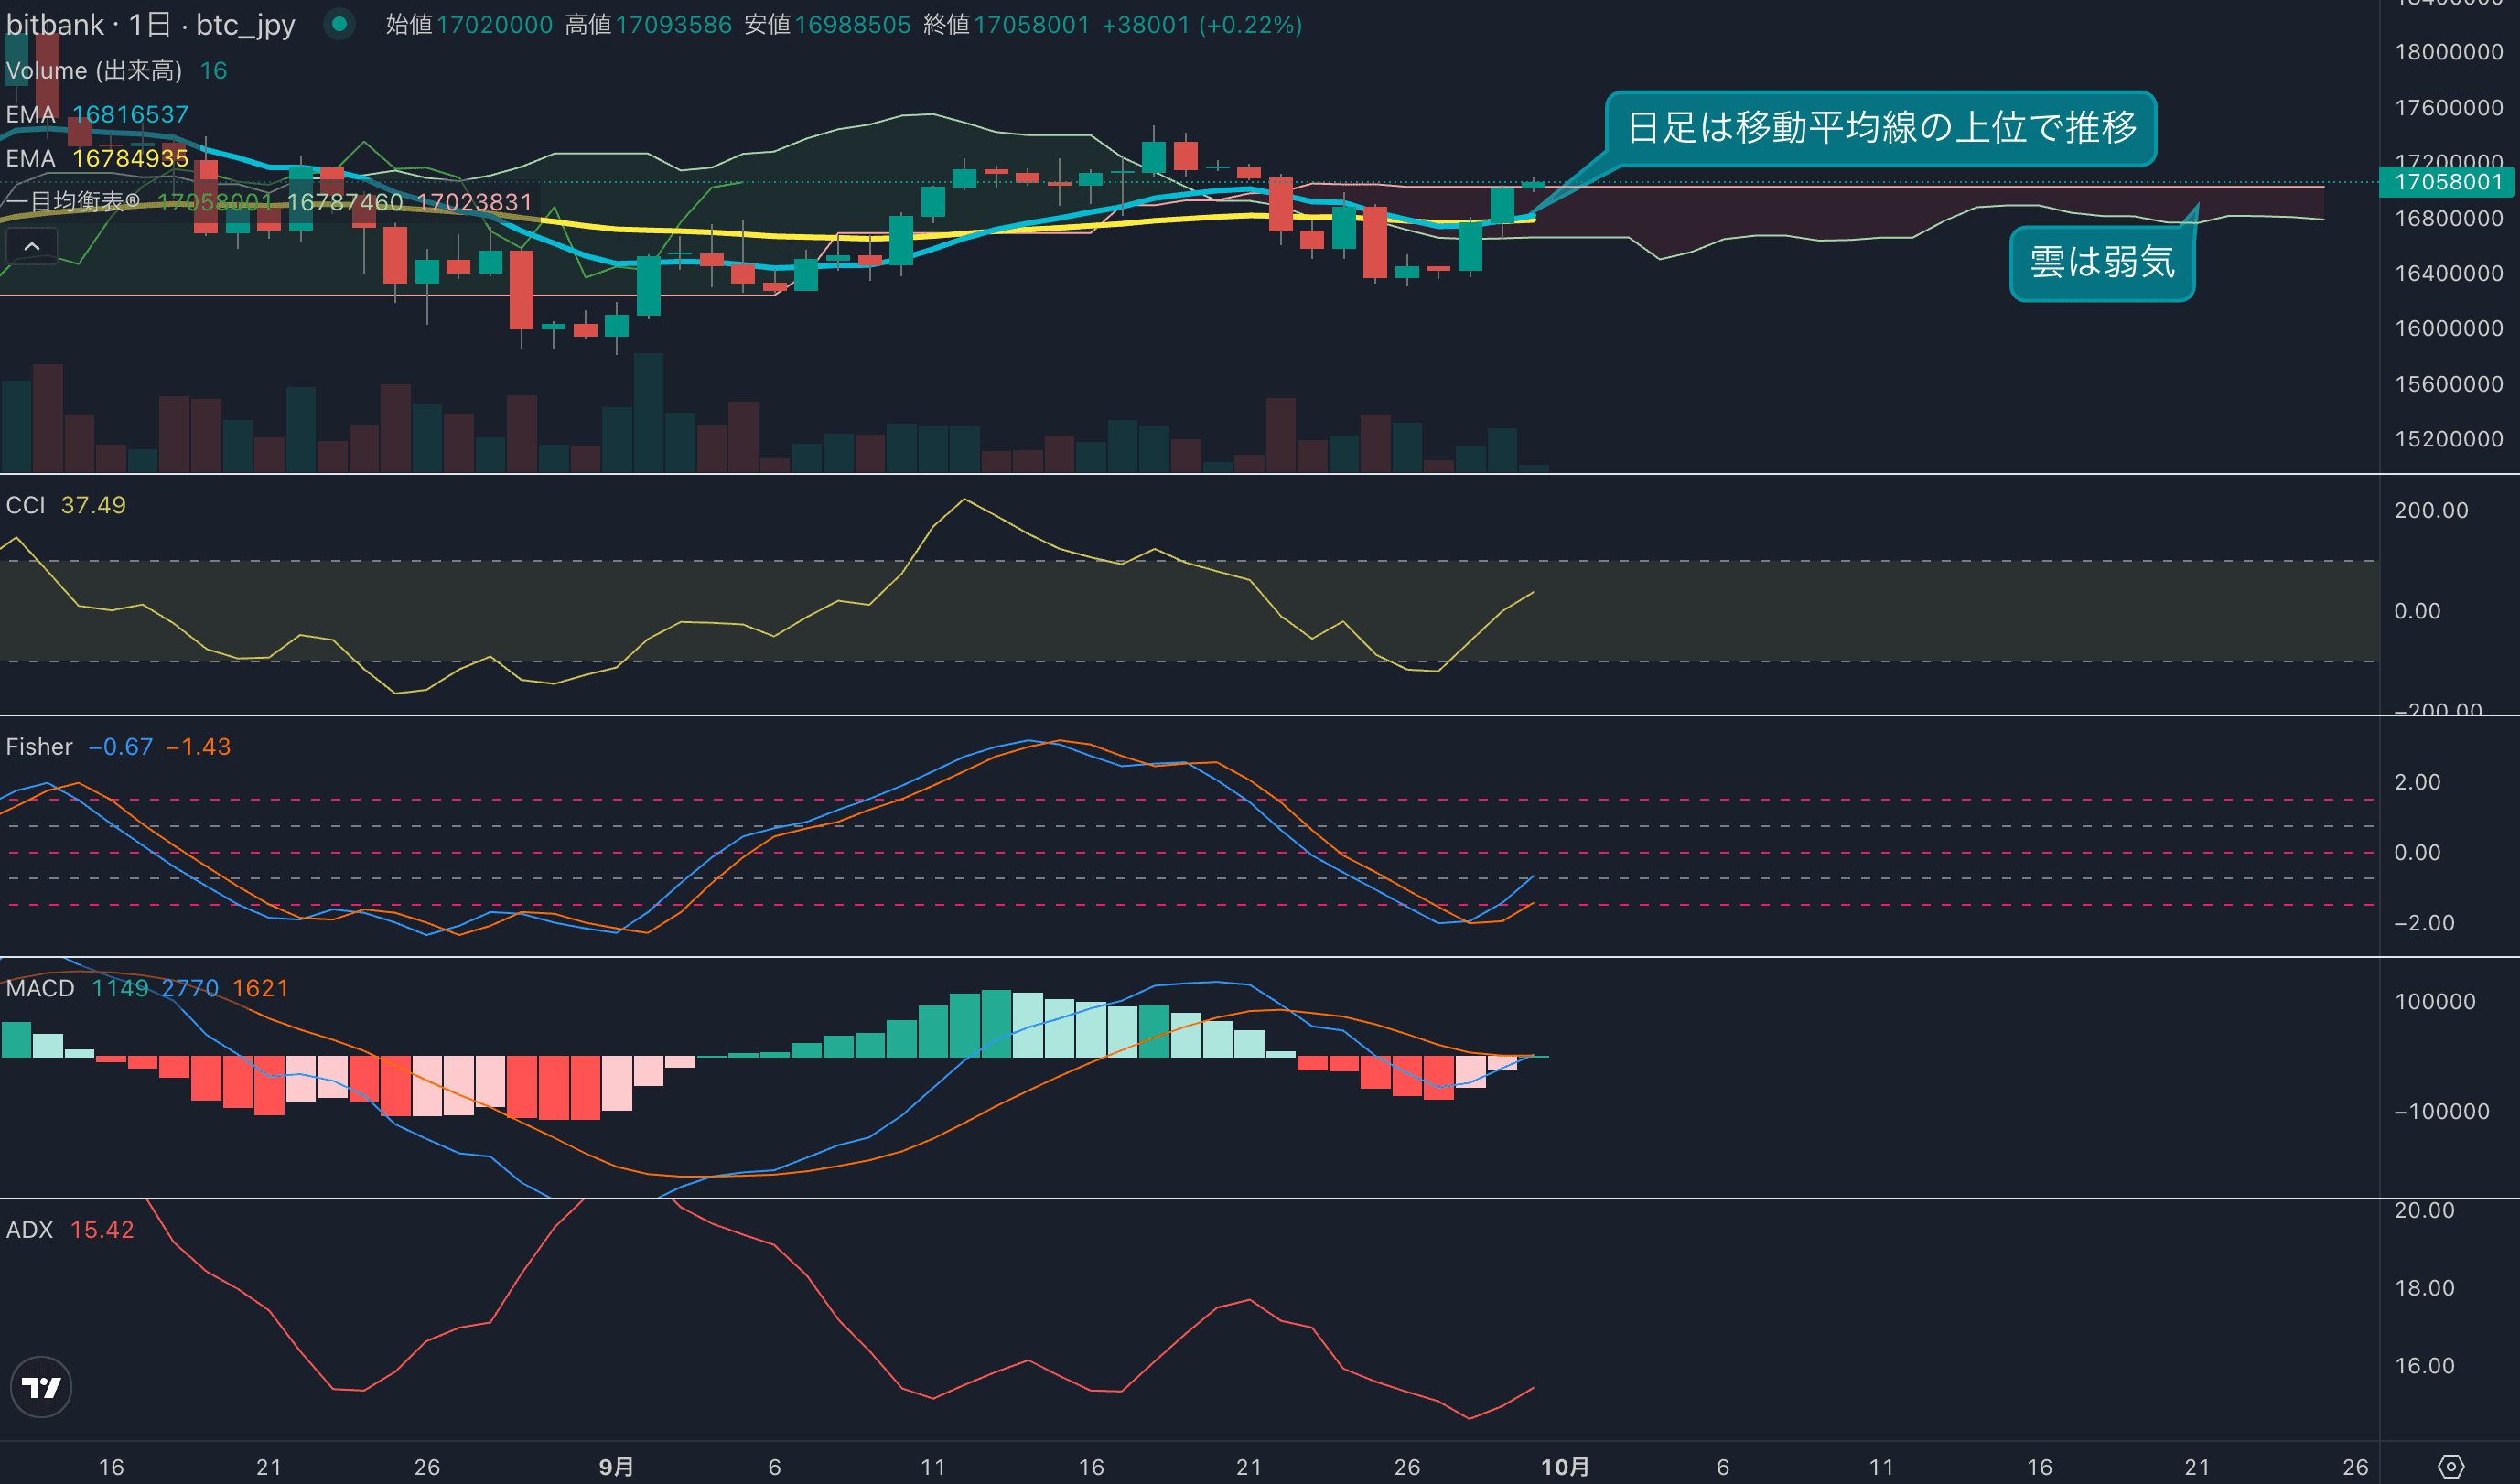Image resolution: width=2520 pixels, height=1484 pixels.
Task: Click the MACD indicator label
Action: (40, 988)
